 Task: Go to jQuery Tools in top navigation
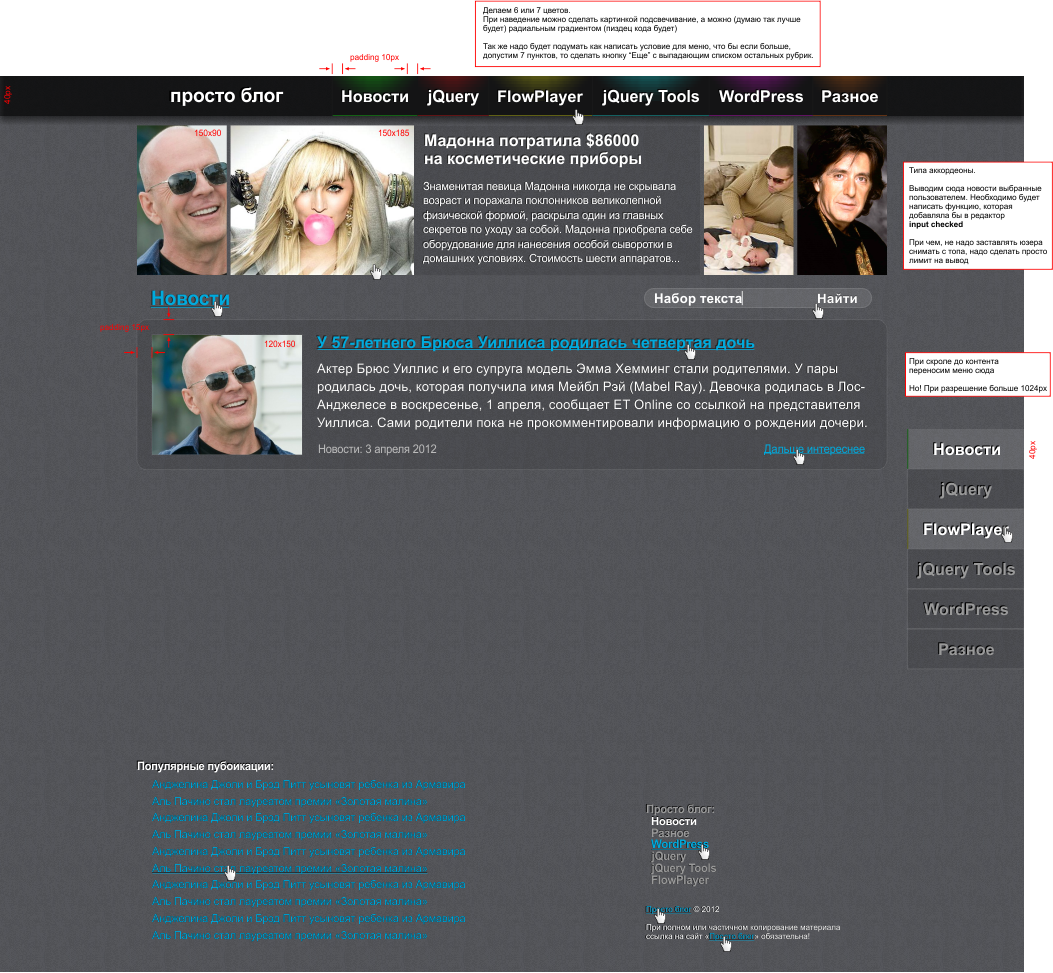pos(650,97)
